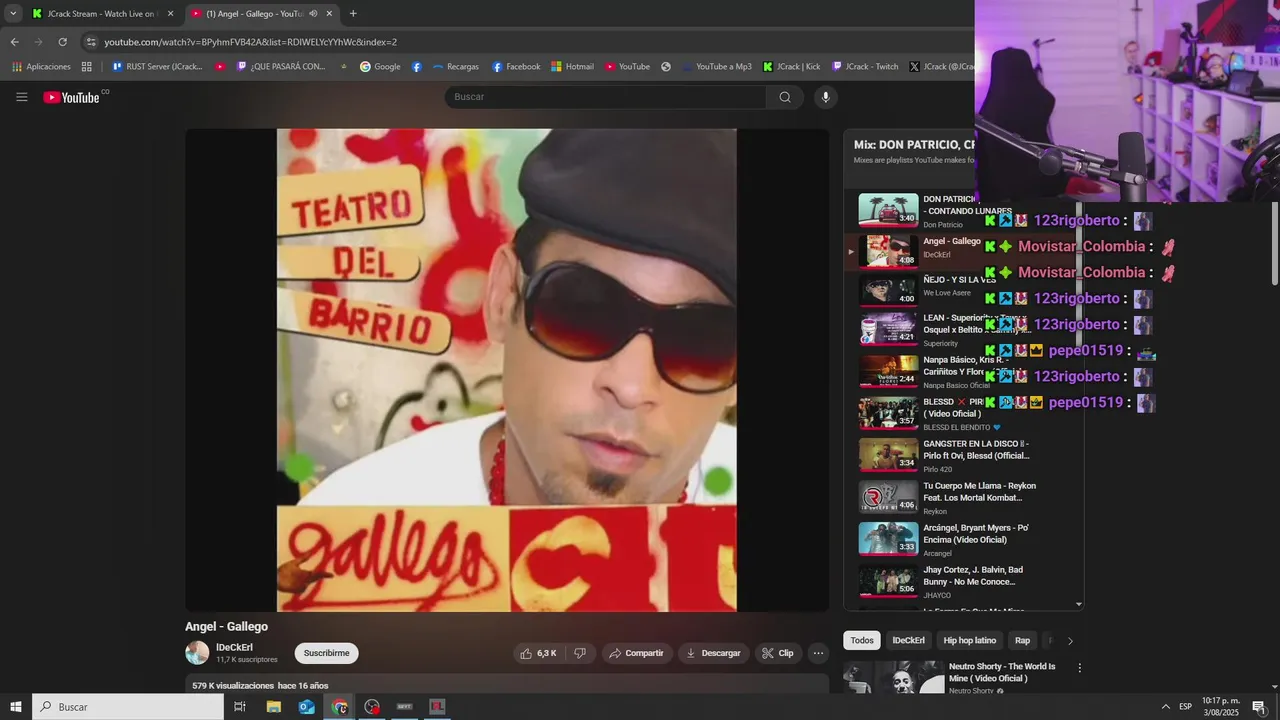
Task: Launch File Explorer from the taskbar
Action: coord(273,707)
